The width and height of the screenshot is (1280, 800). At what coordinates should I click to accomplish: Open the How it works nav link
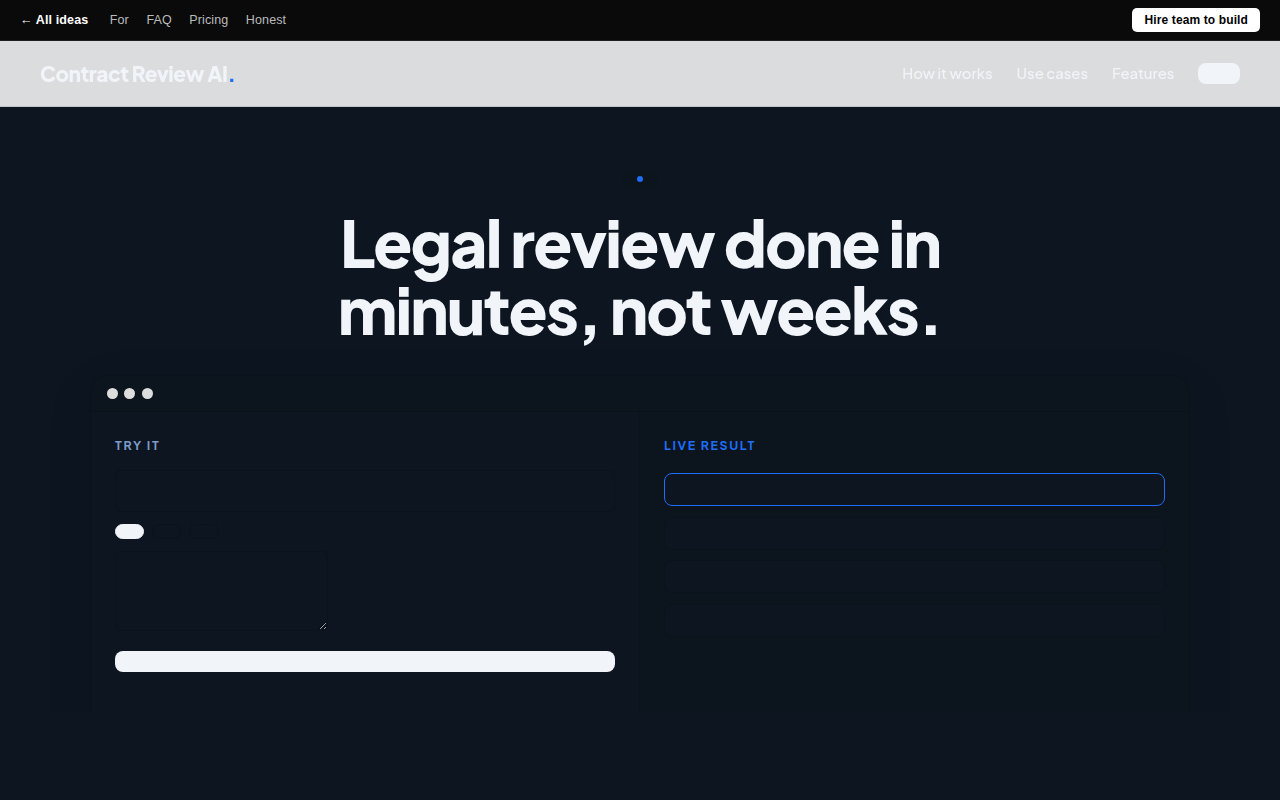tap(947, 74)
